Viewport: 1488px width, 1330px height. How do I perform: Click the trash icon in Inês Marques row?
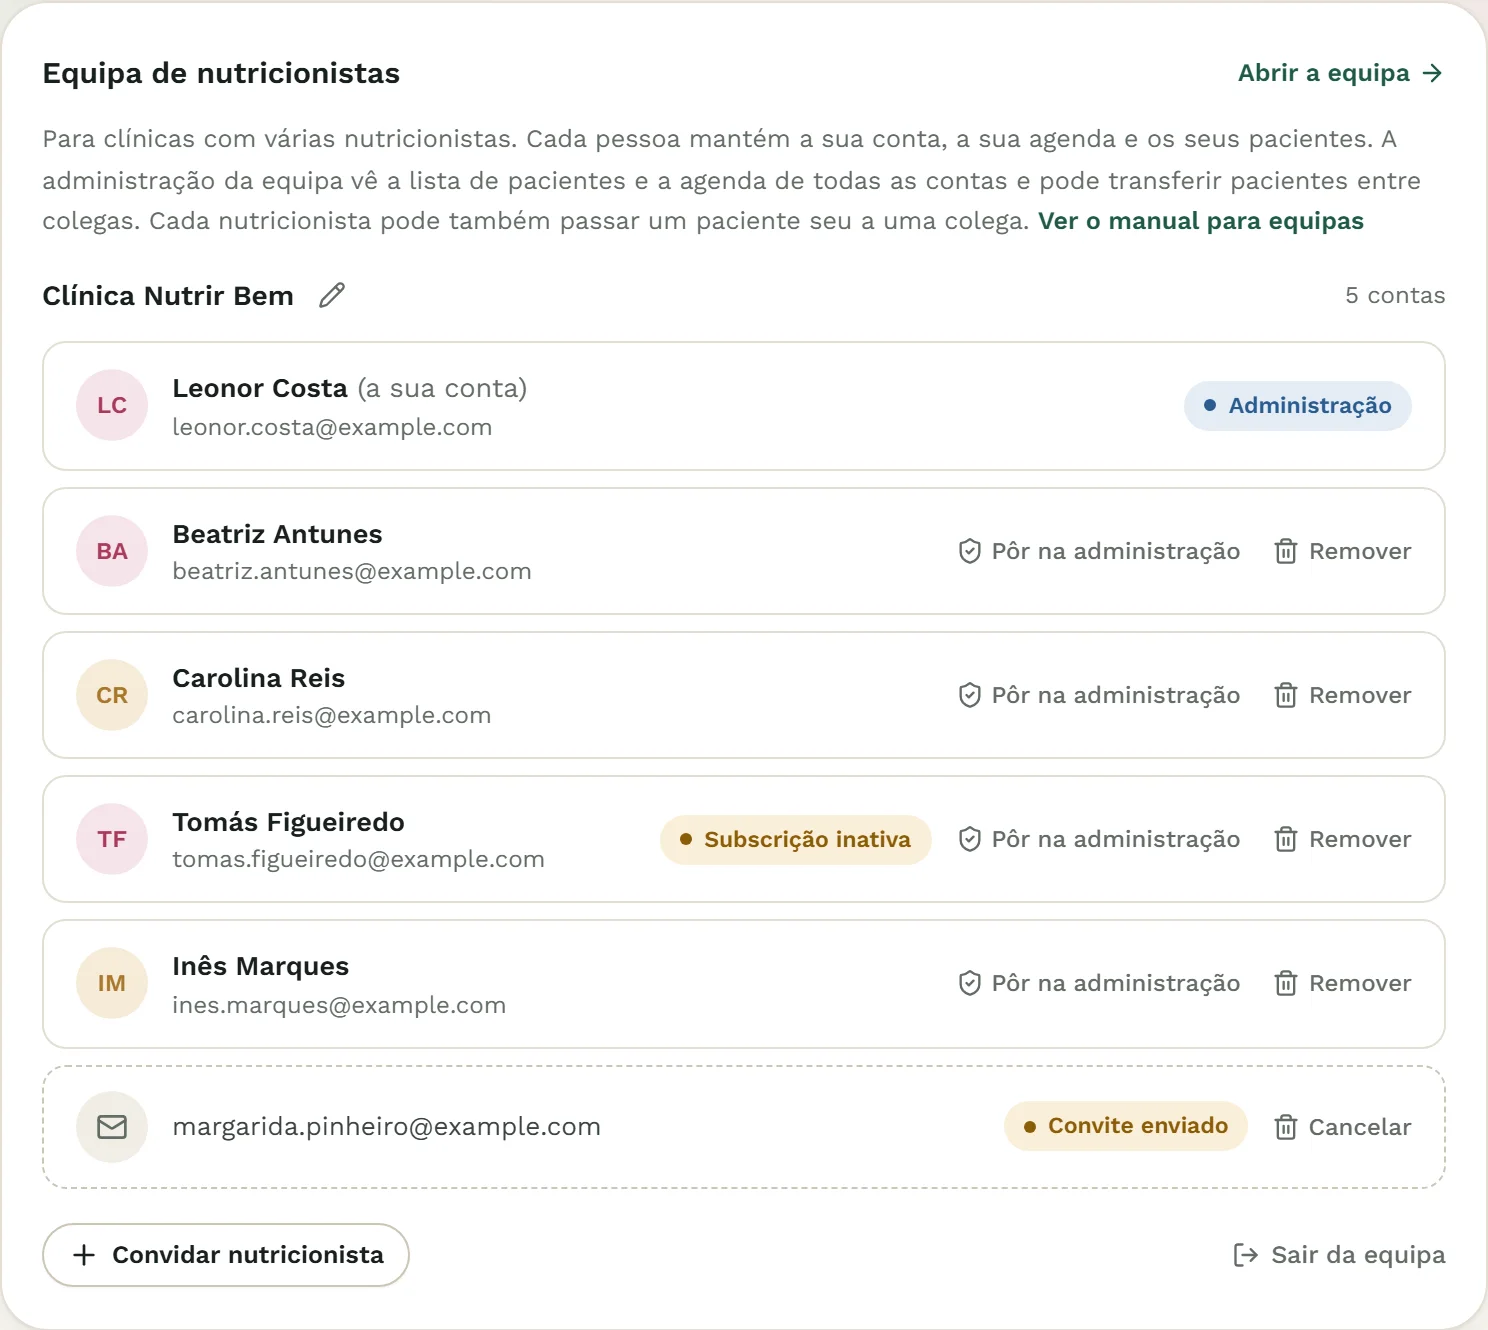point(1286,983)
